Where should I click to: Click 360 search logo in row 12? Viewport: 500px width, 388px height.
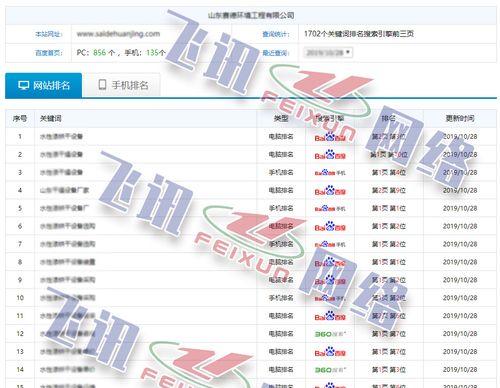[330, 334]
